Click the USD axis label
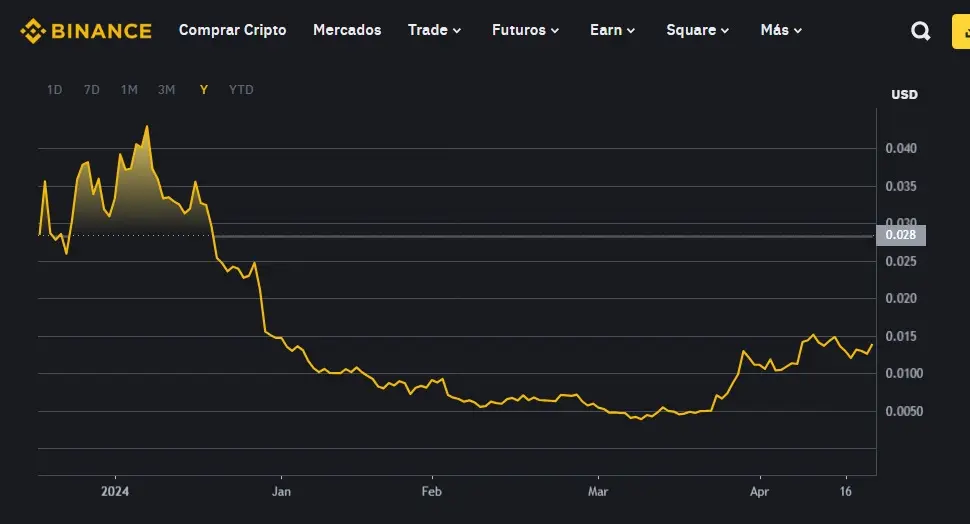This screenshot has width=970, height=524. pos(904,95)
